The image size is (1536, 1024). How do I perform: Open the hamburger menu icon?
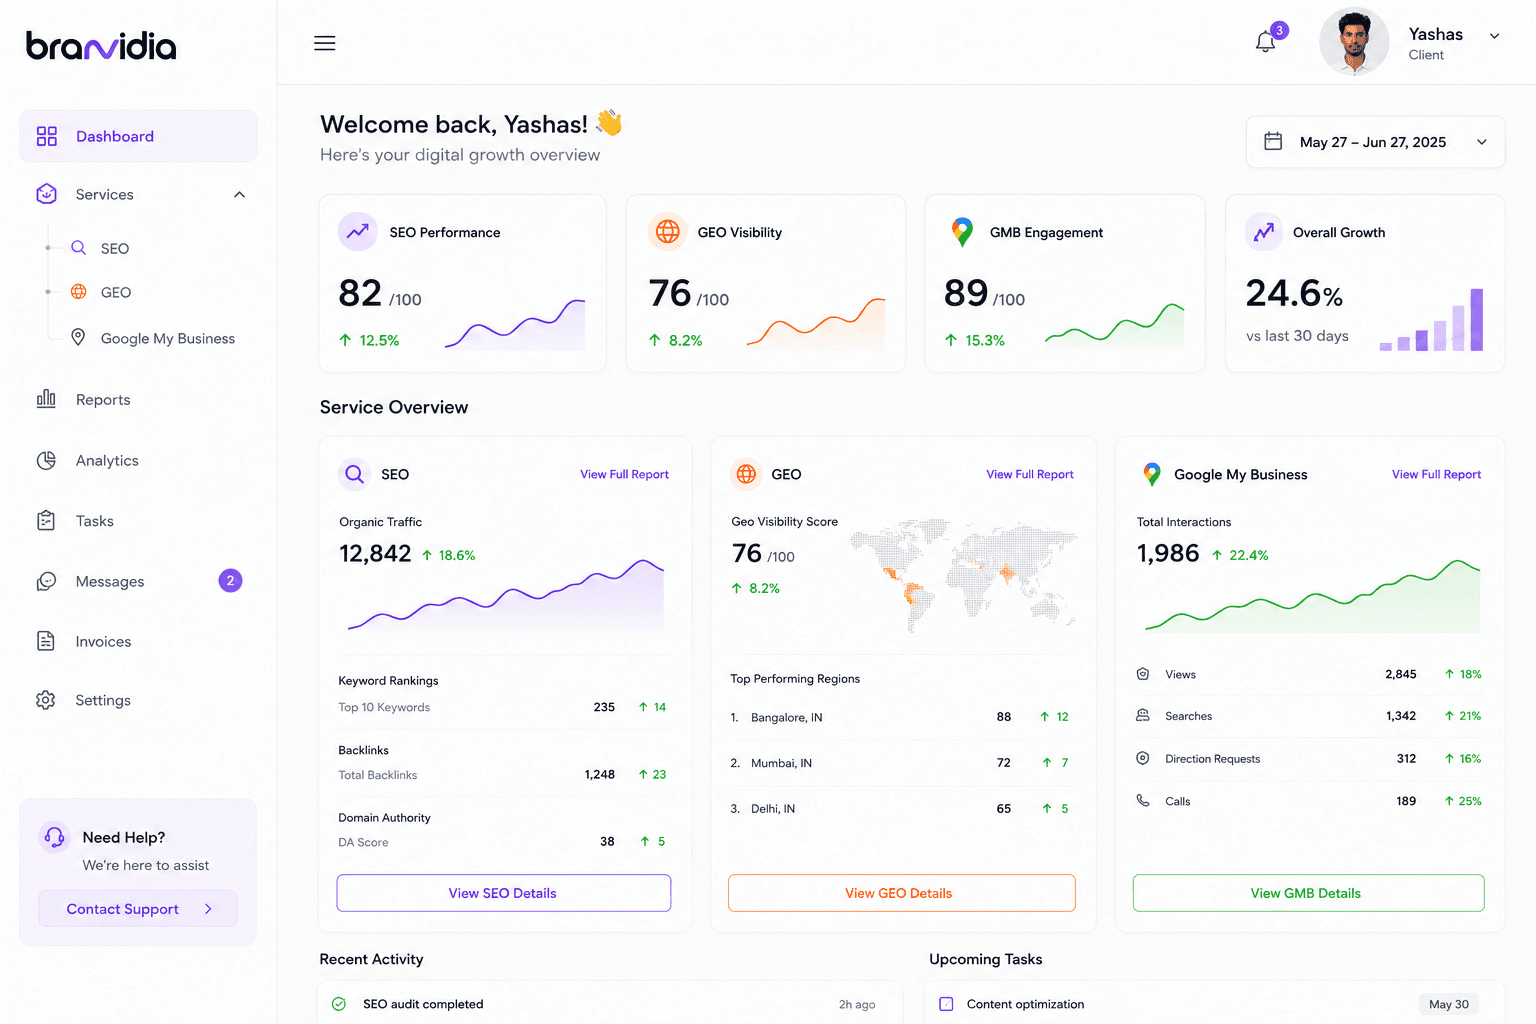coord(324,43)
